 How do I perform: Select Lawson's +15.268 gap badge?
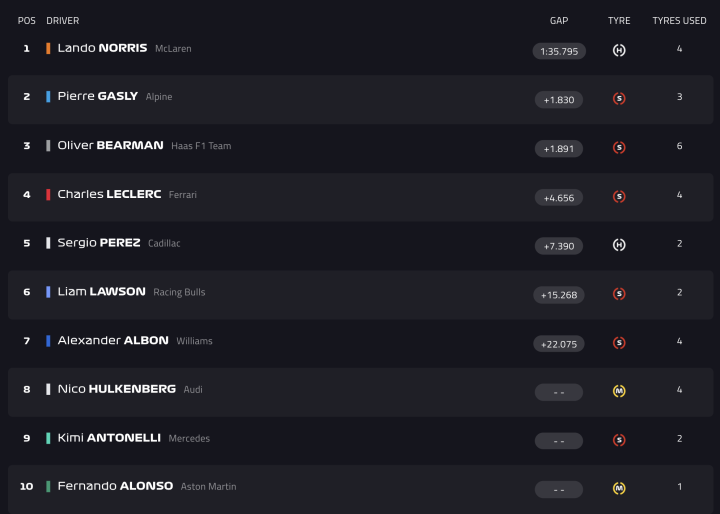[559, 294]
